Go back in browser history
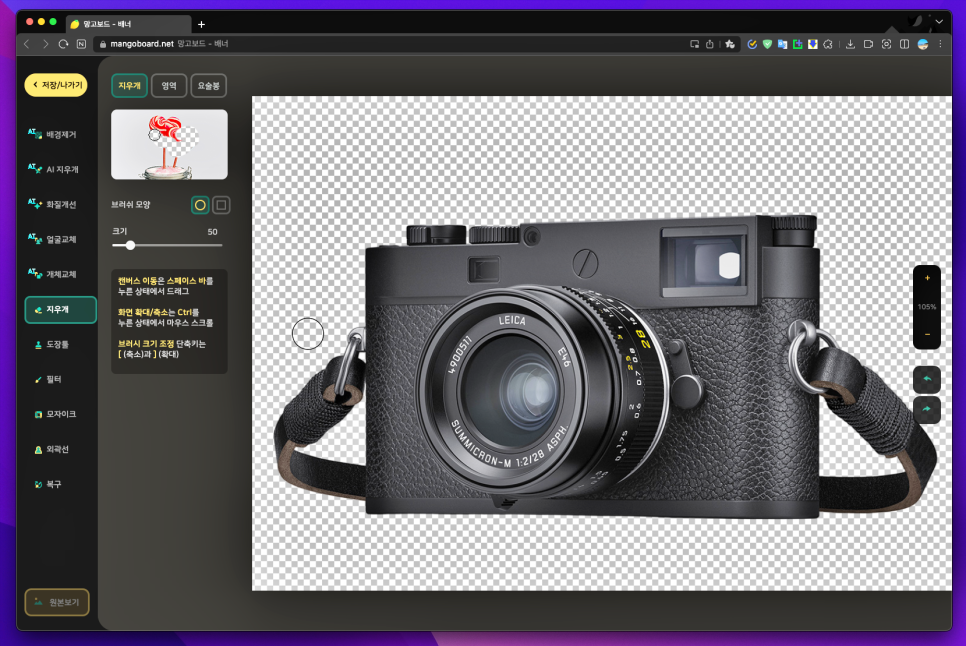 [26, 44]
